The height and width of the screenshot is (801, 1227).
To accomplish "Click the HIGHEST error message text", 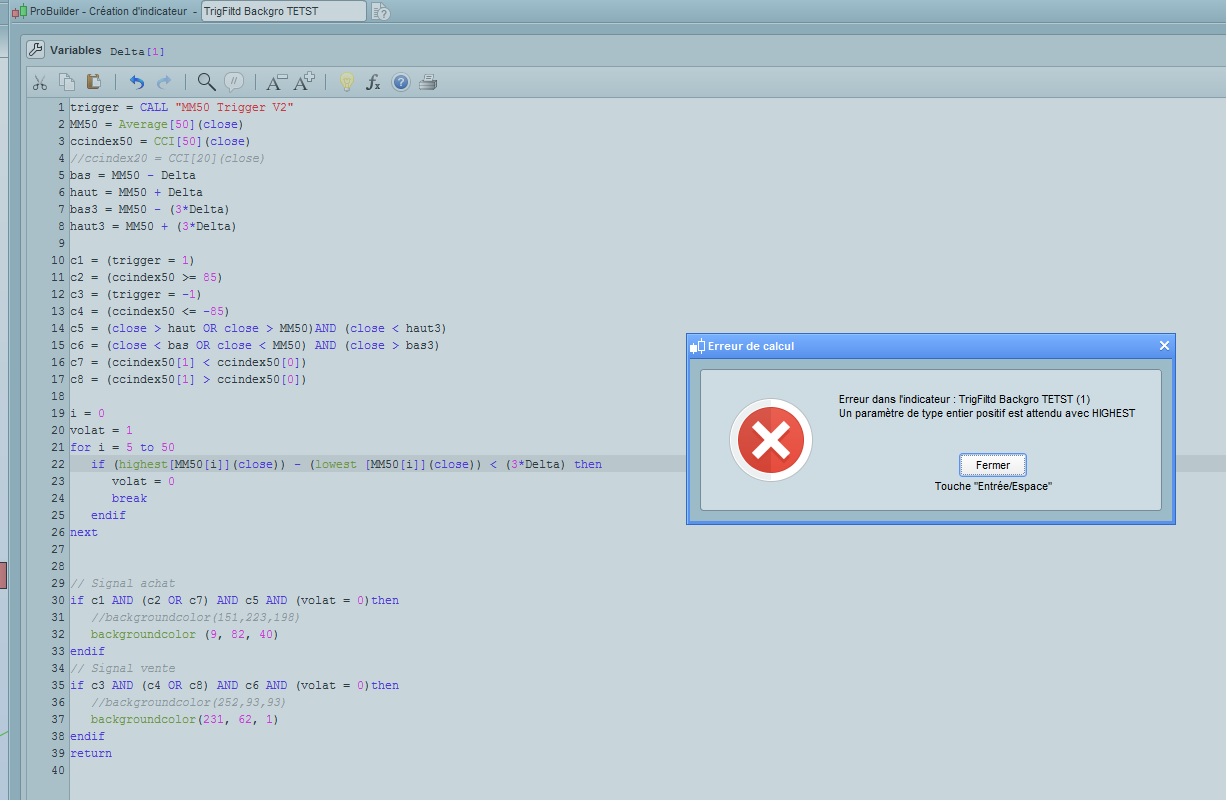I will tap(987, 413).
